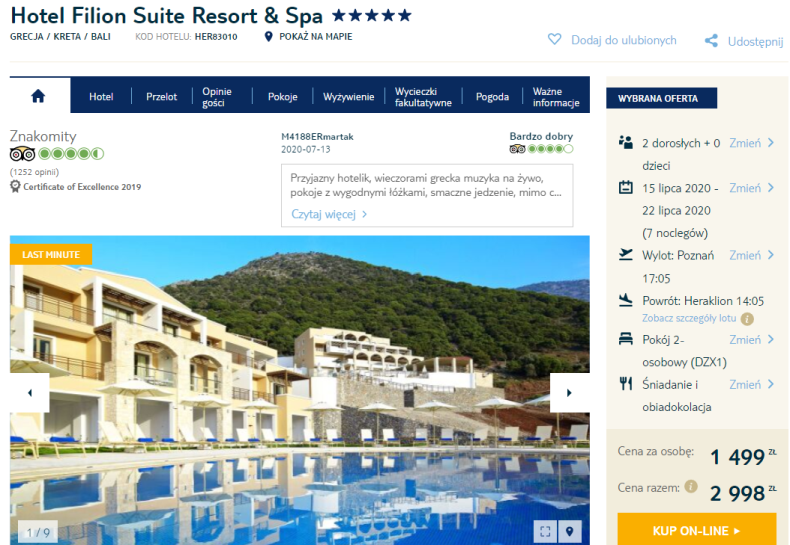Expand Zmień for number of guests

click(x=751, y=143)
